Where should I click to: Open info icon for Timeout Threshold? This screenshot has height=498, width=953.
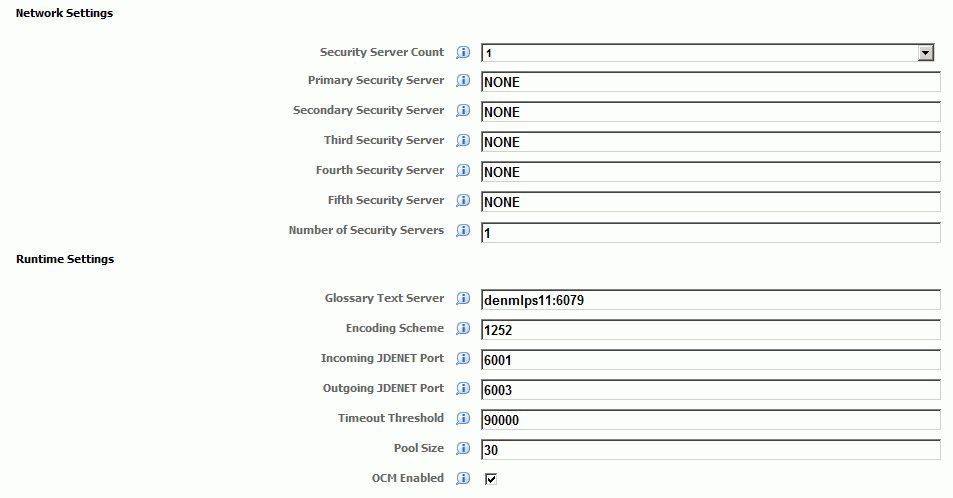(463, 419)
